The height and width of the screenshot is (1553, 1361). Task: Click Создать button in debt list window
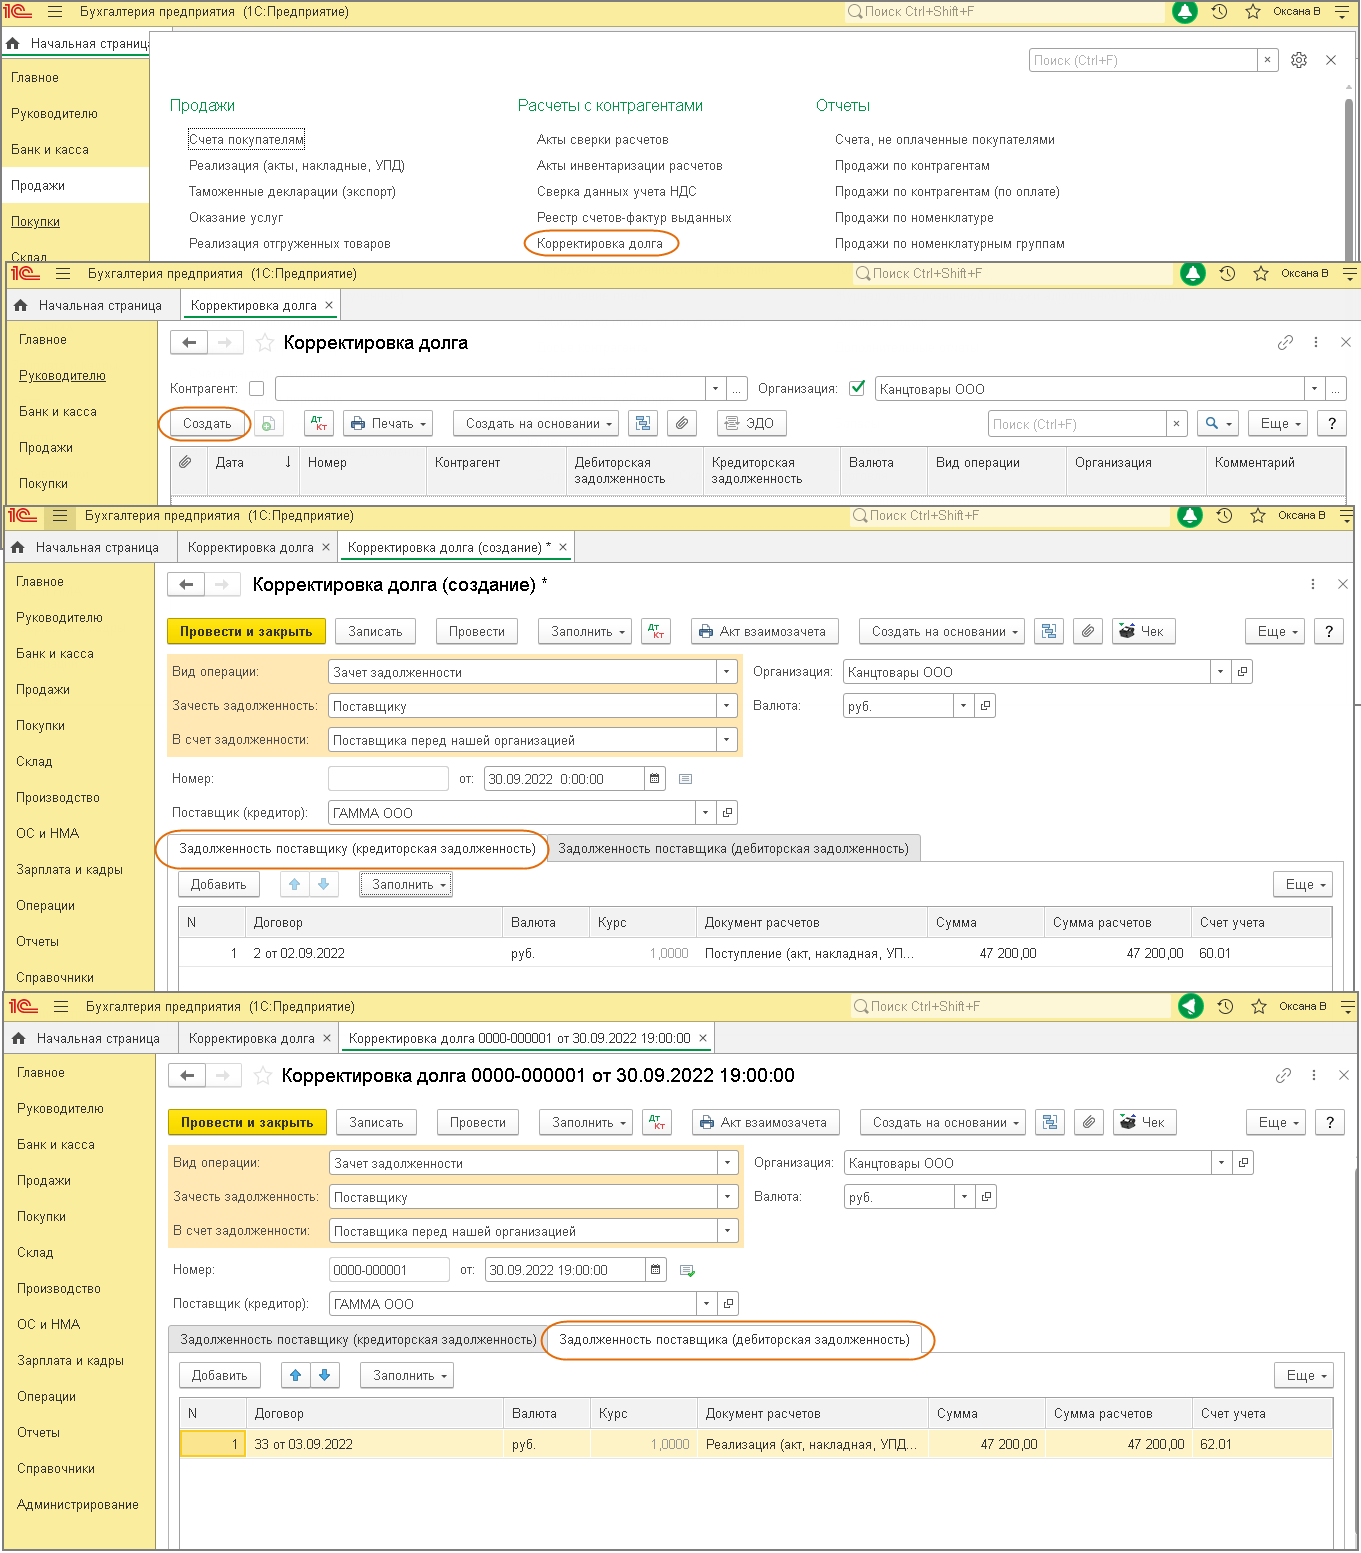tap(207, 424)
